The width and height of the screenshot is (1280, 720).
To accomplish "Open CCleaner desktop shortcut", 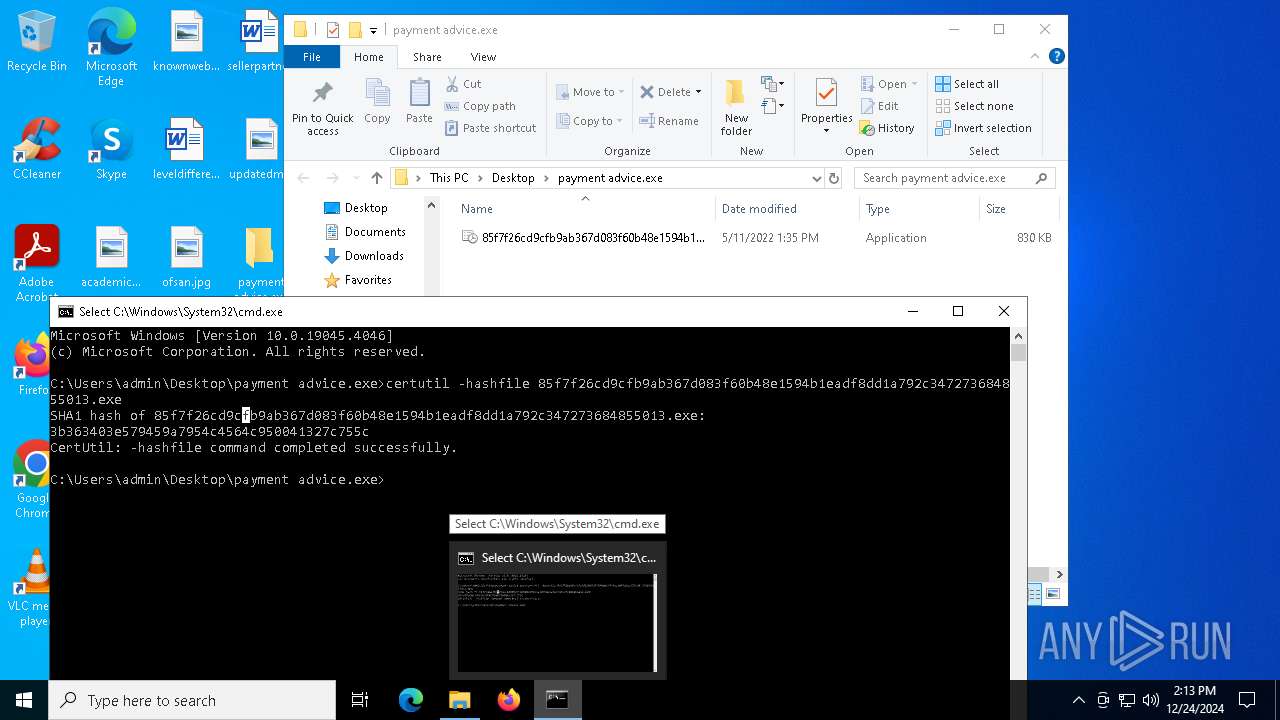I will [37, 150].
